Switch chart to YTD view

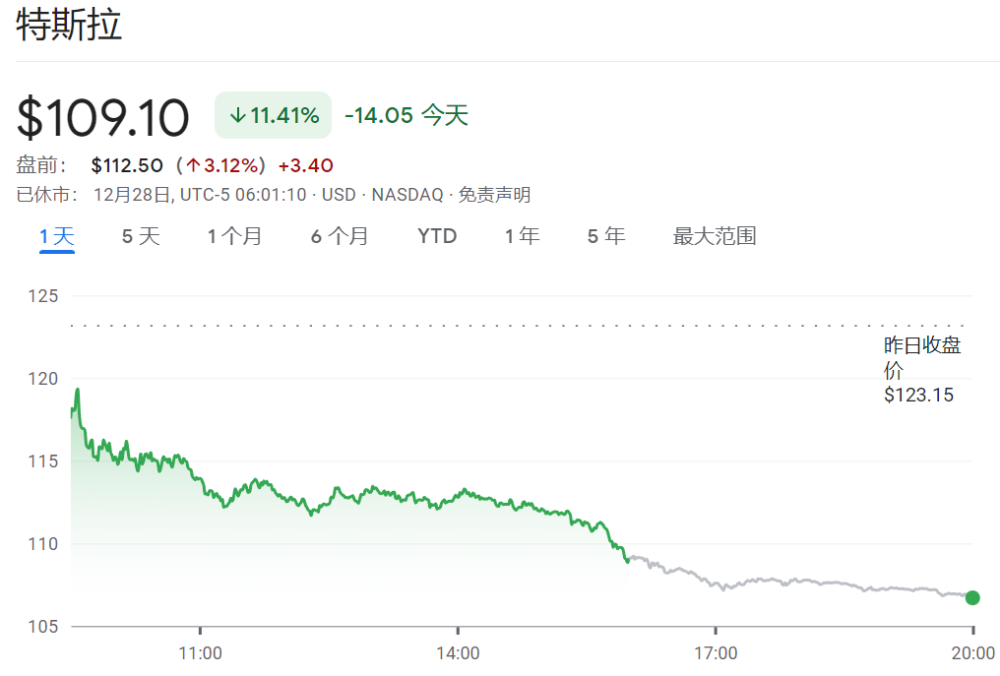(x=437, y=237)
